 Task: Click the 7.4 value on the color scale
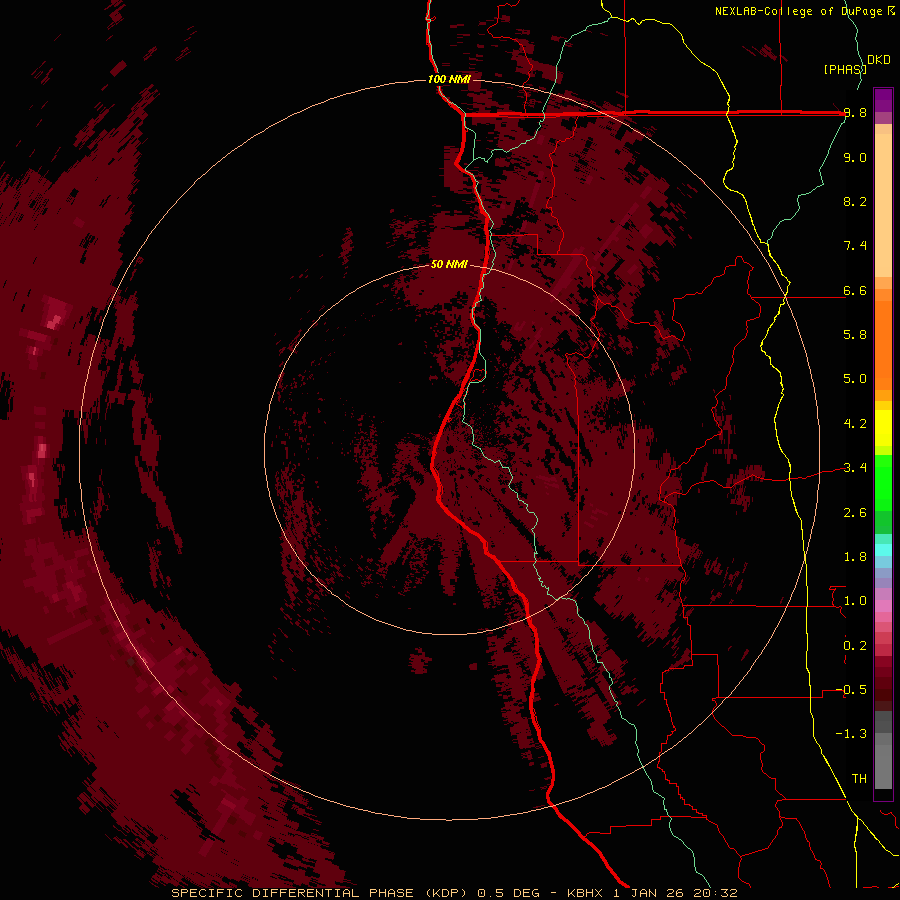855,246
